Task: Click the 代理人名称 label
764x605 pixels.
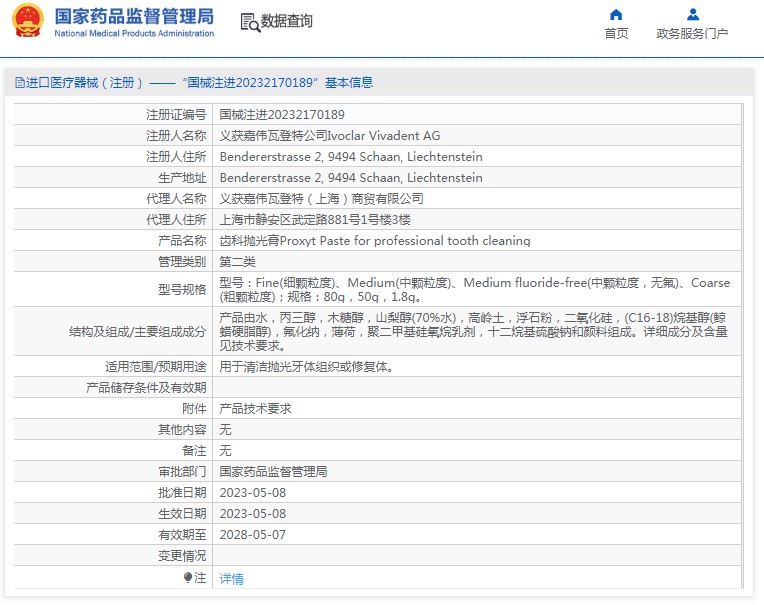Action: point(176,198)
